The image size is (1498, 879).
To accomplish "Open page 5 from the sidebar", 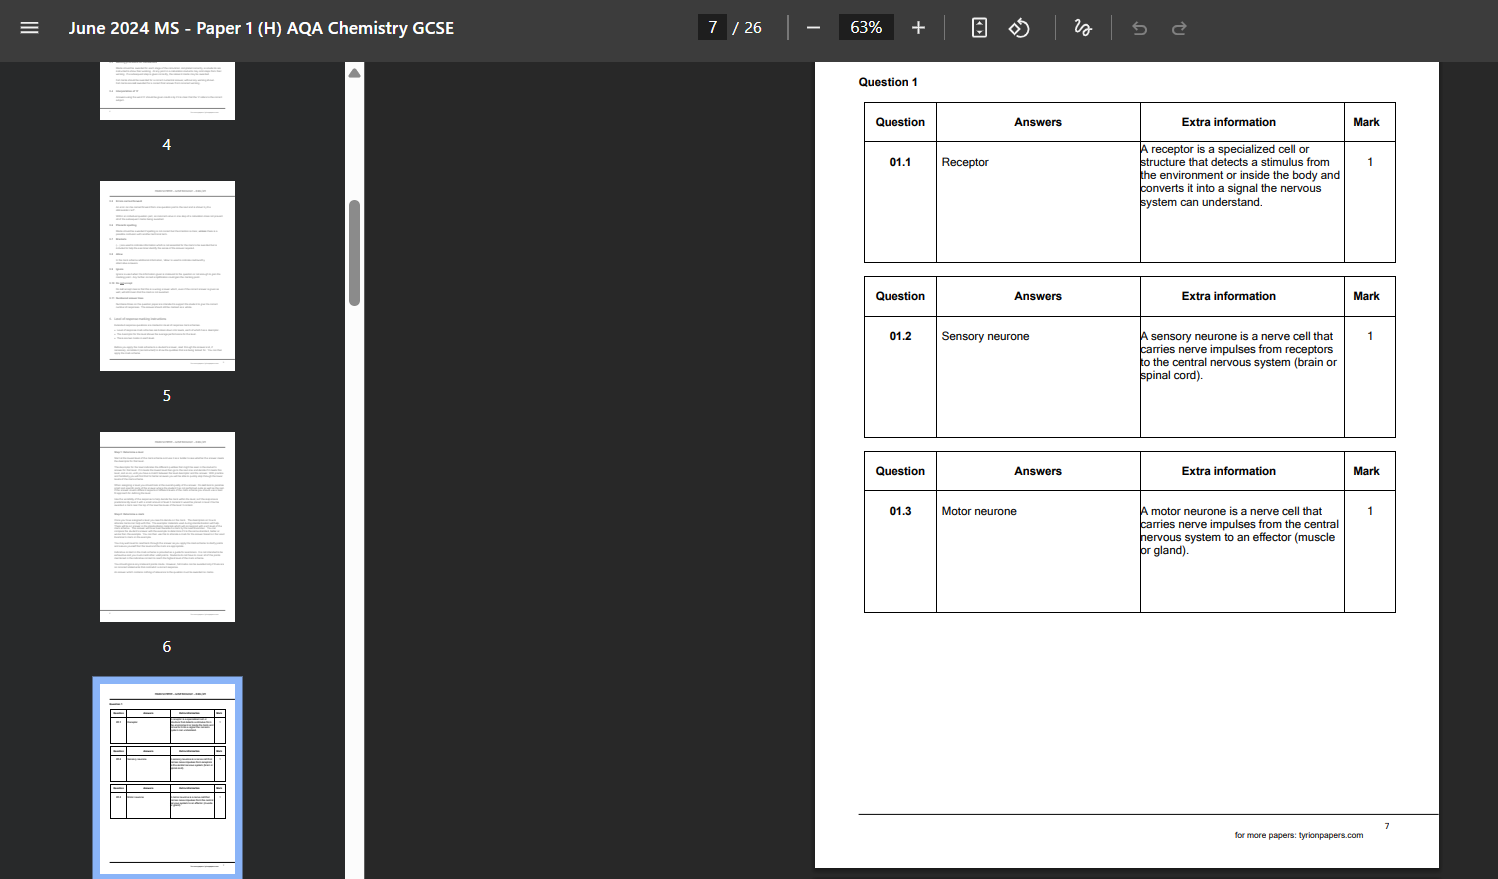I will (x=167, y=275).
